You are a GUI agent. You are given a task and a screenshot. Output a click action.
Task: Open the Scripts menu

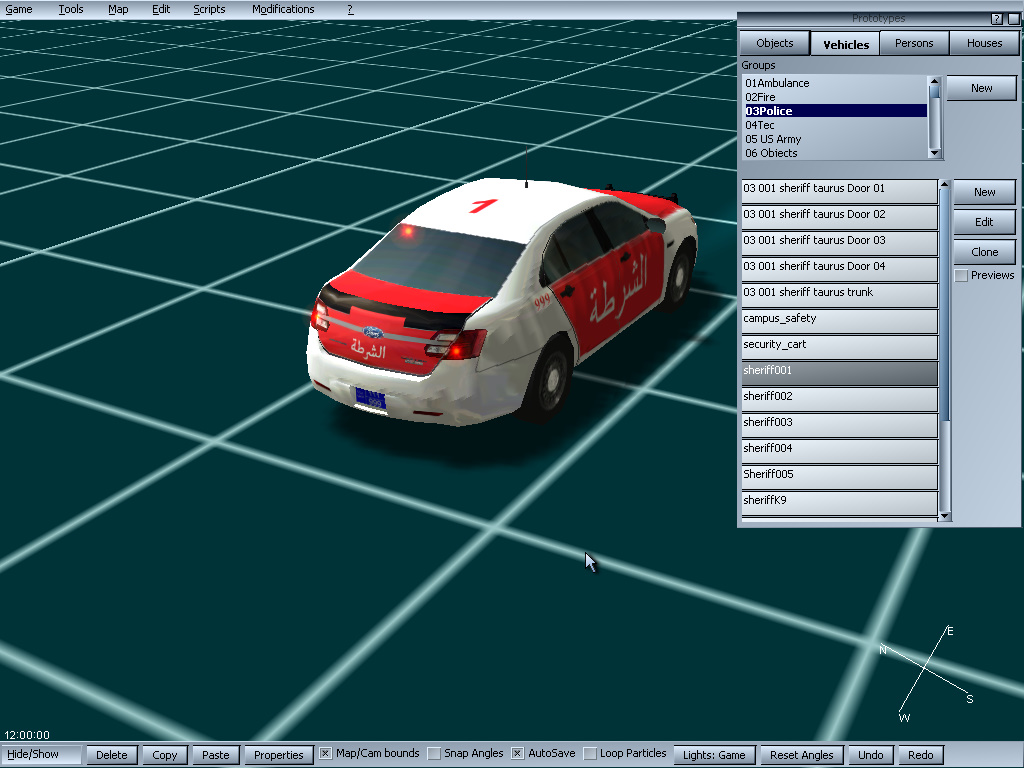(x=209, y=9)
